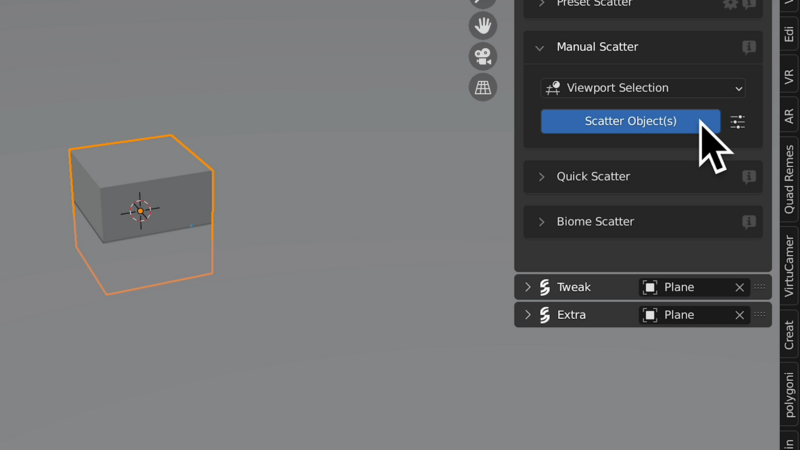The height and width of the screenshot is (450, 800).
Task: Open Quick Scatter info icon
Action: point(748,177)
